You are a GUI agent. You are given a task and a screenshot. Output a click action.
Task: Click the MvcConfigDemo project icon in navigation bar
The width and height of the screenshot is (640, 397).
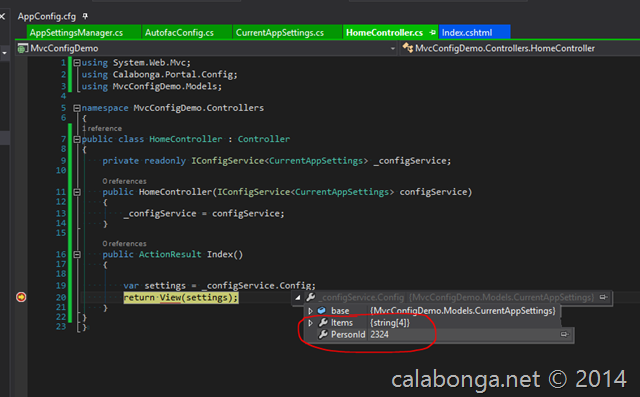click(22, 48)
